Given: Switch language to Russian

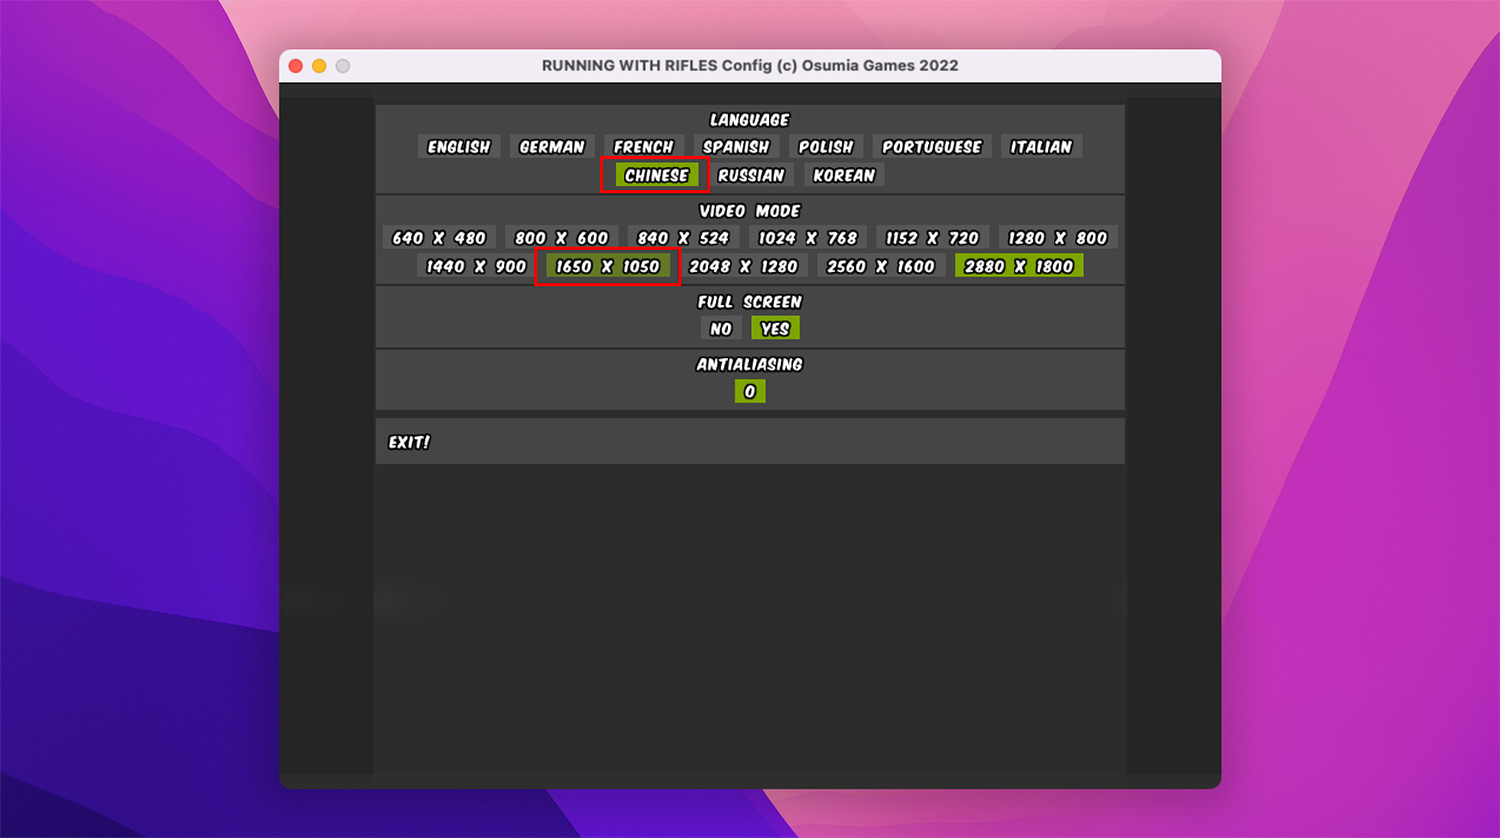Looking at the screenshot, I should pos(751,175).
